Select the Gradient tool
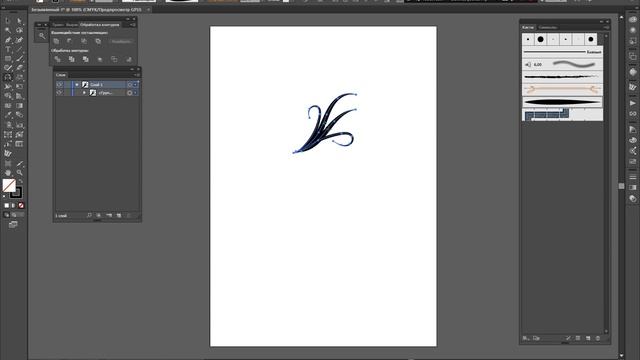The height and width of the screenshot is (360, 640). point(19,105)
